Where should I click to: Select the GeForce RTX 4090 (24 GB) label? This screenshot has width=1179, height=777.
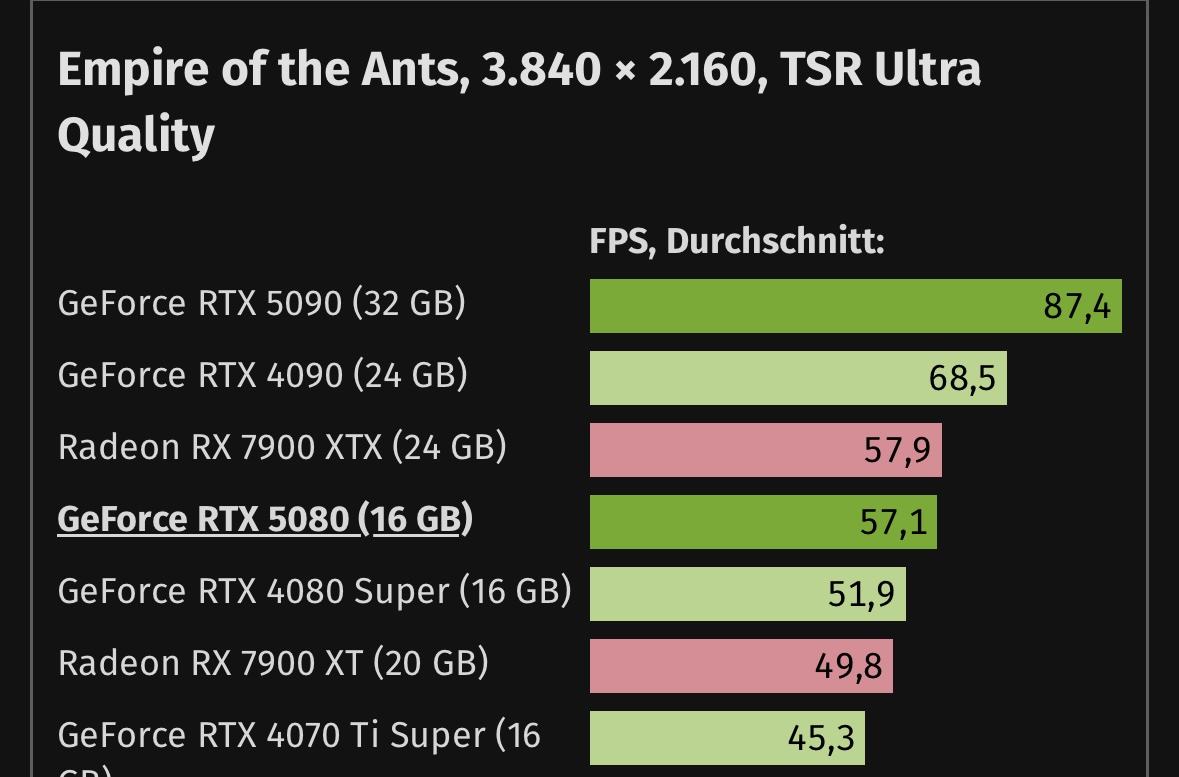pos(263,375)
